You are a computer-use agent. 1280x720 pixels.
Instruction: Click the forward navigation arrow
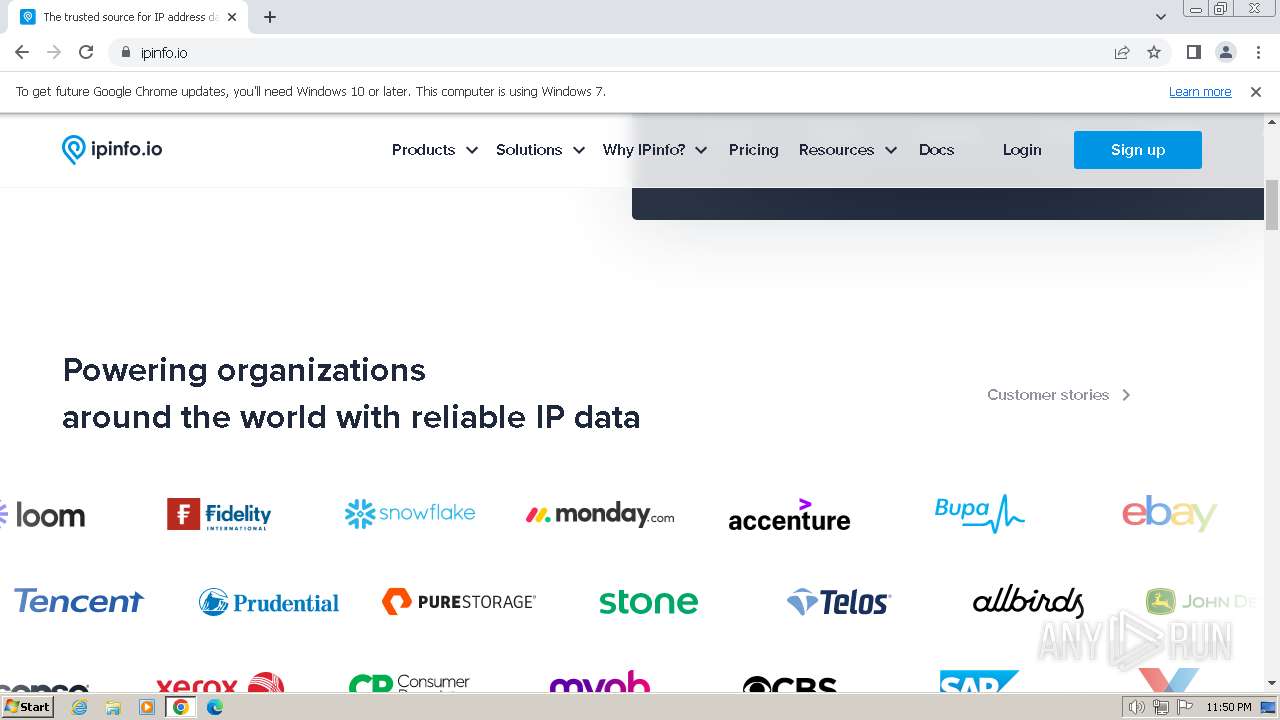(54, 52)
